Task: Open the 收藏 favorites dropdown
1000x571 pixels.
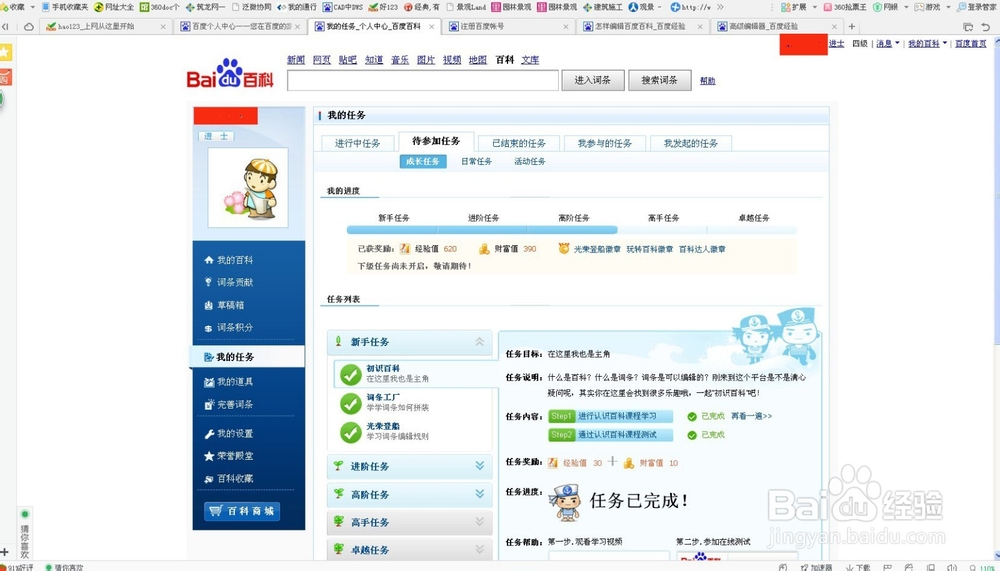Action: coord(17,7)
